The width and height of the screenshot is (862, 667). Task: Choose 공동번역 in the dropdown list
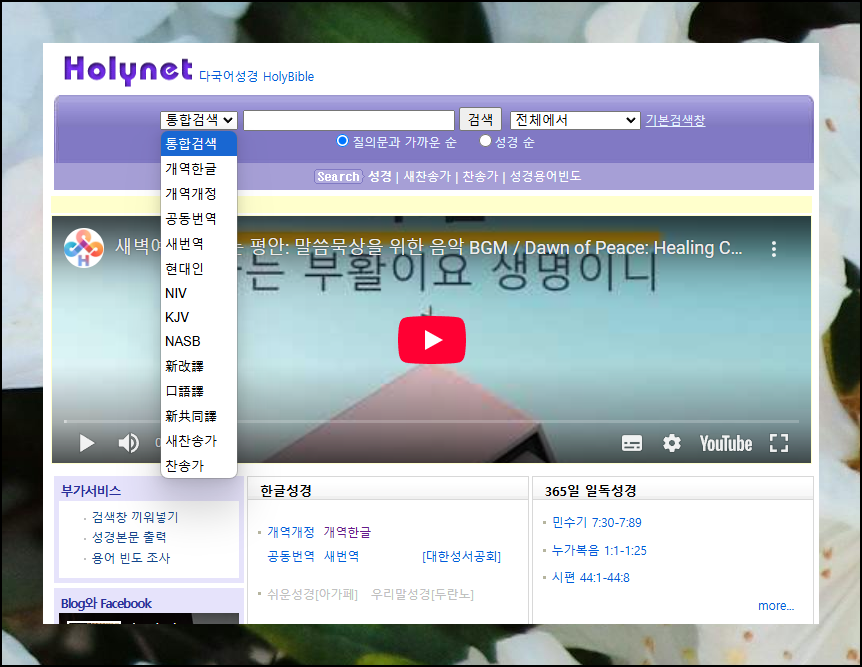pos(199,219)
